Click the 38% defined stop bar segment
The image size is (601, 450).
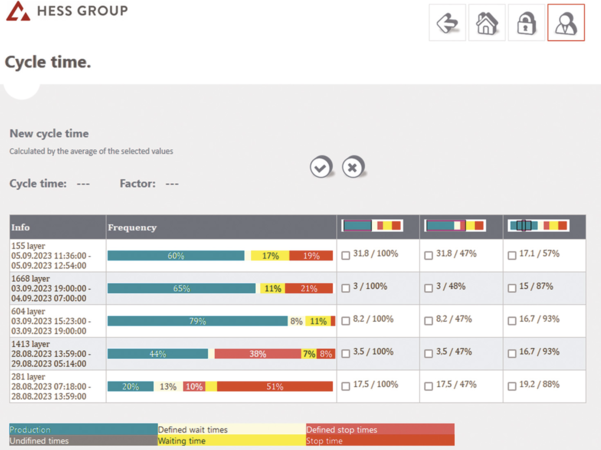[x=258, y=353]
